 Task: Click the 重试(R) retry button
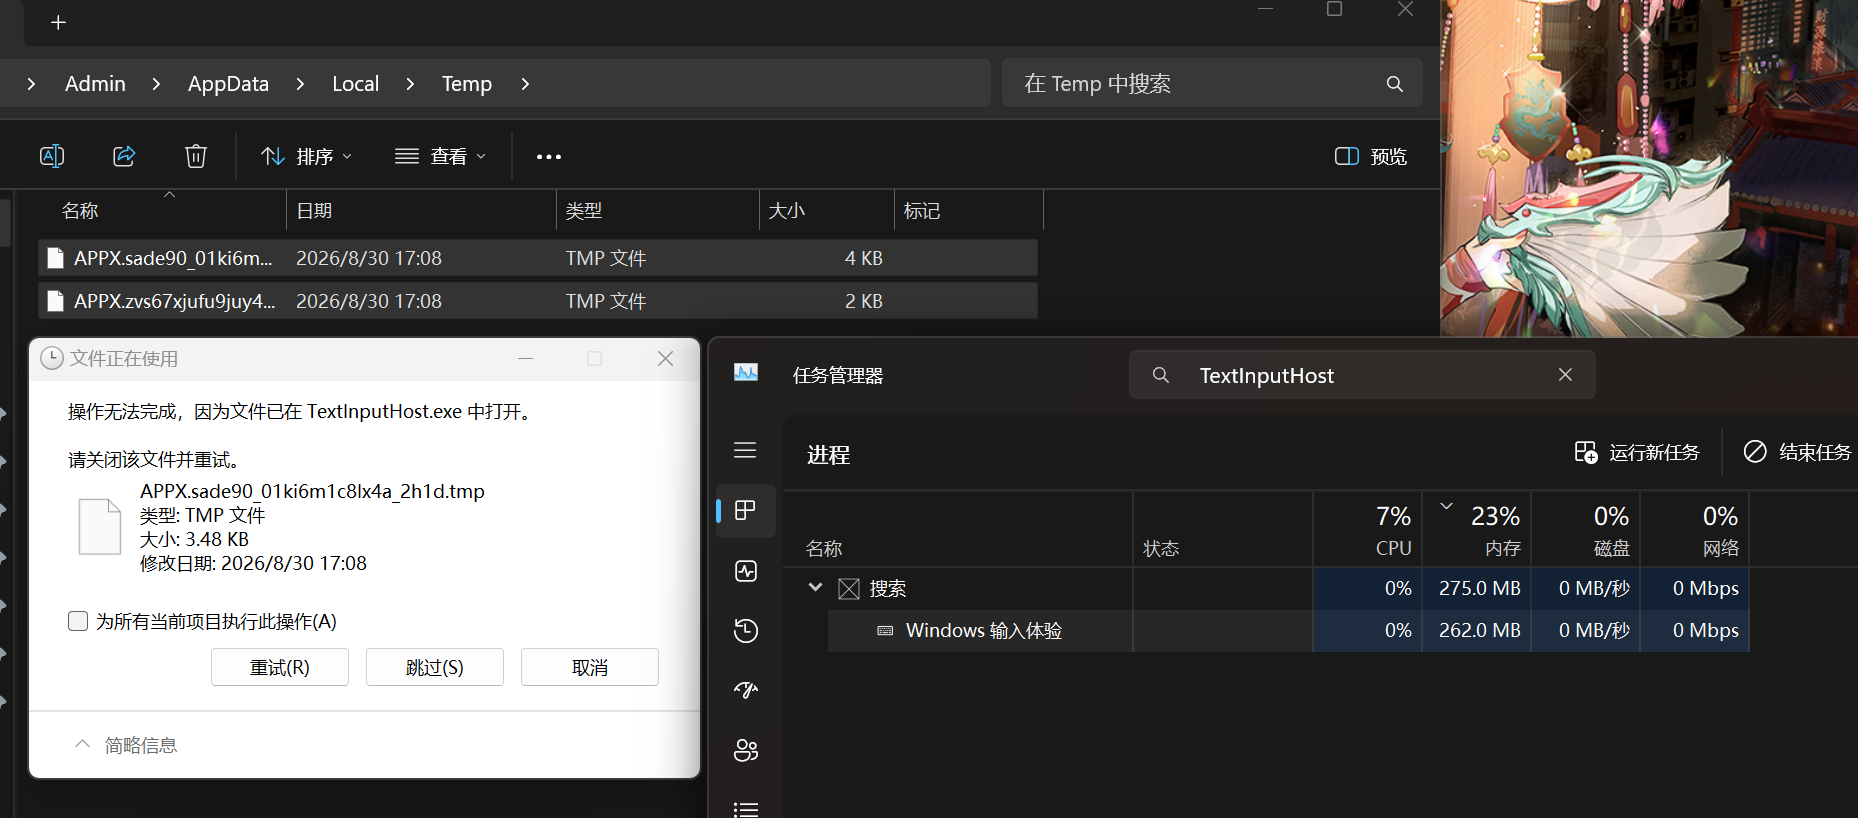click(280, 667)
